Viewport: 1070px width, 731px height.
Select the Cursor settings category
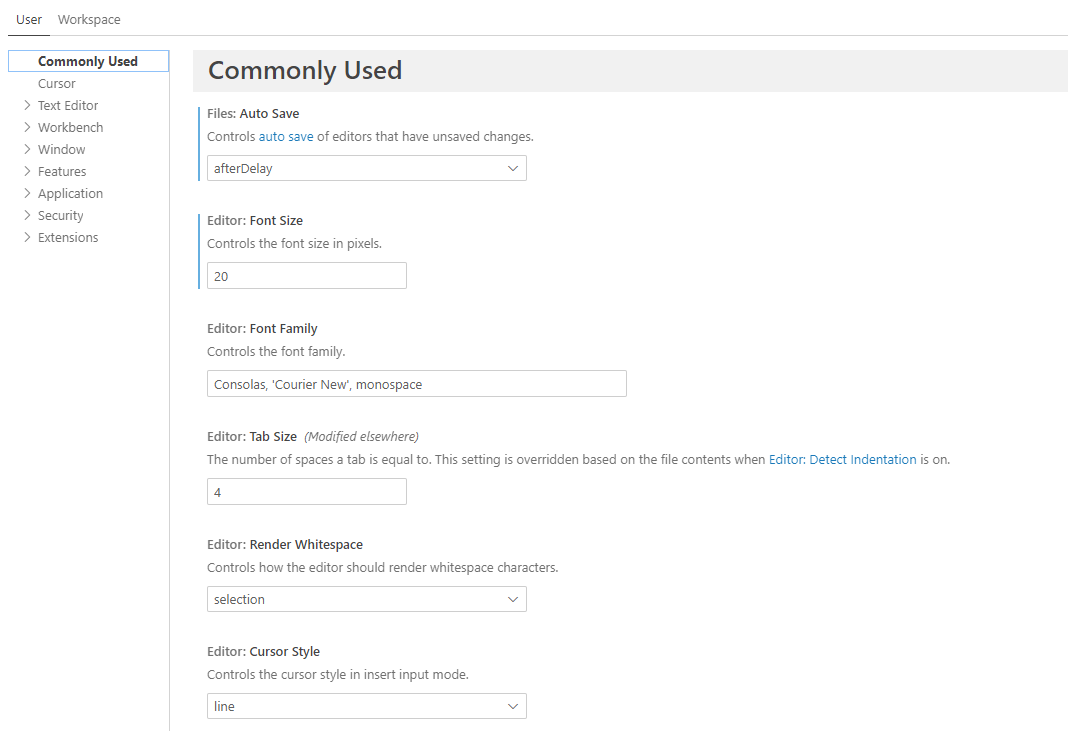(x=57, y=84)
